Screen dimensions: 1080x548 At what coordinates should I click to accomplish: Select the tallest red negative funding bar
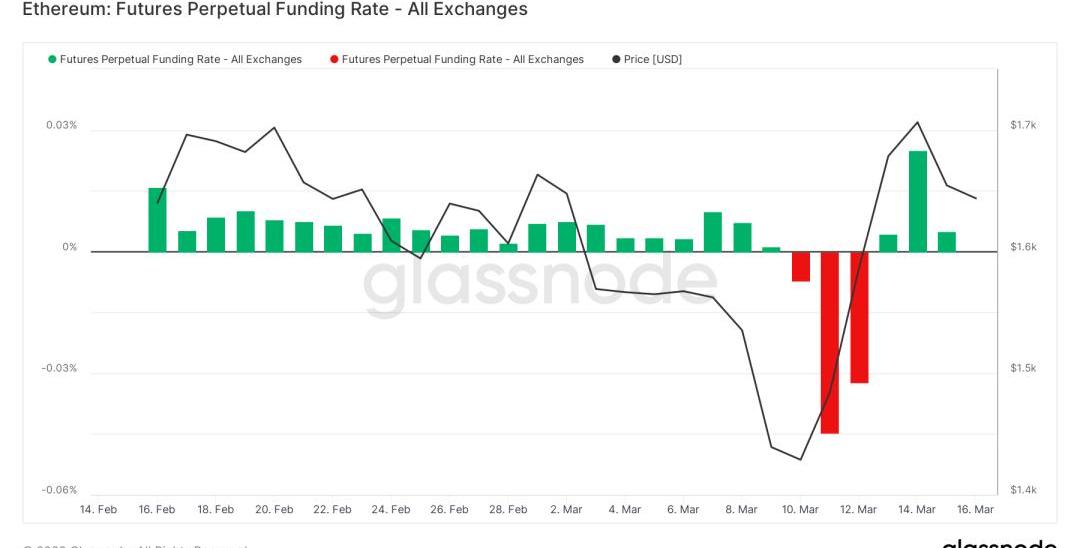(x=830, y=342)
